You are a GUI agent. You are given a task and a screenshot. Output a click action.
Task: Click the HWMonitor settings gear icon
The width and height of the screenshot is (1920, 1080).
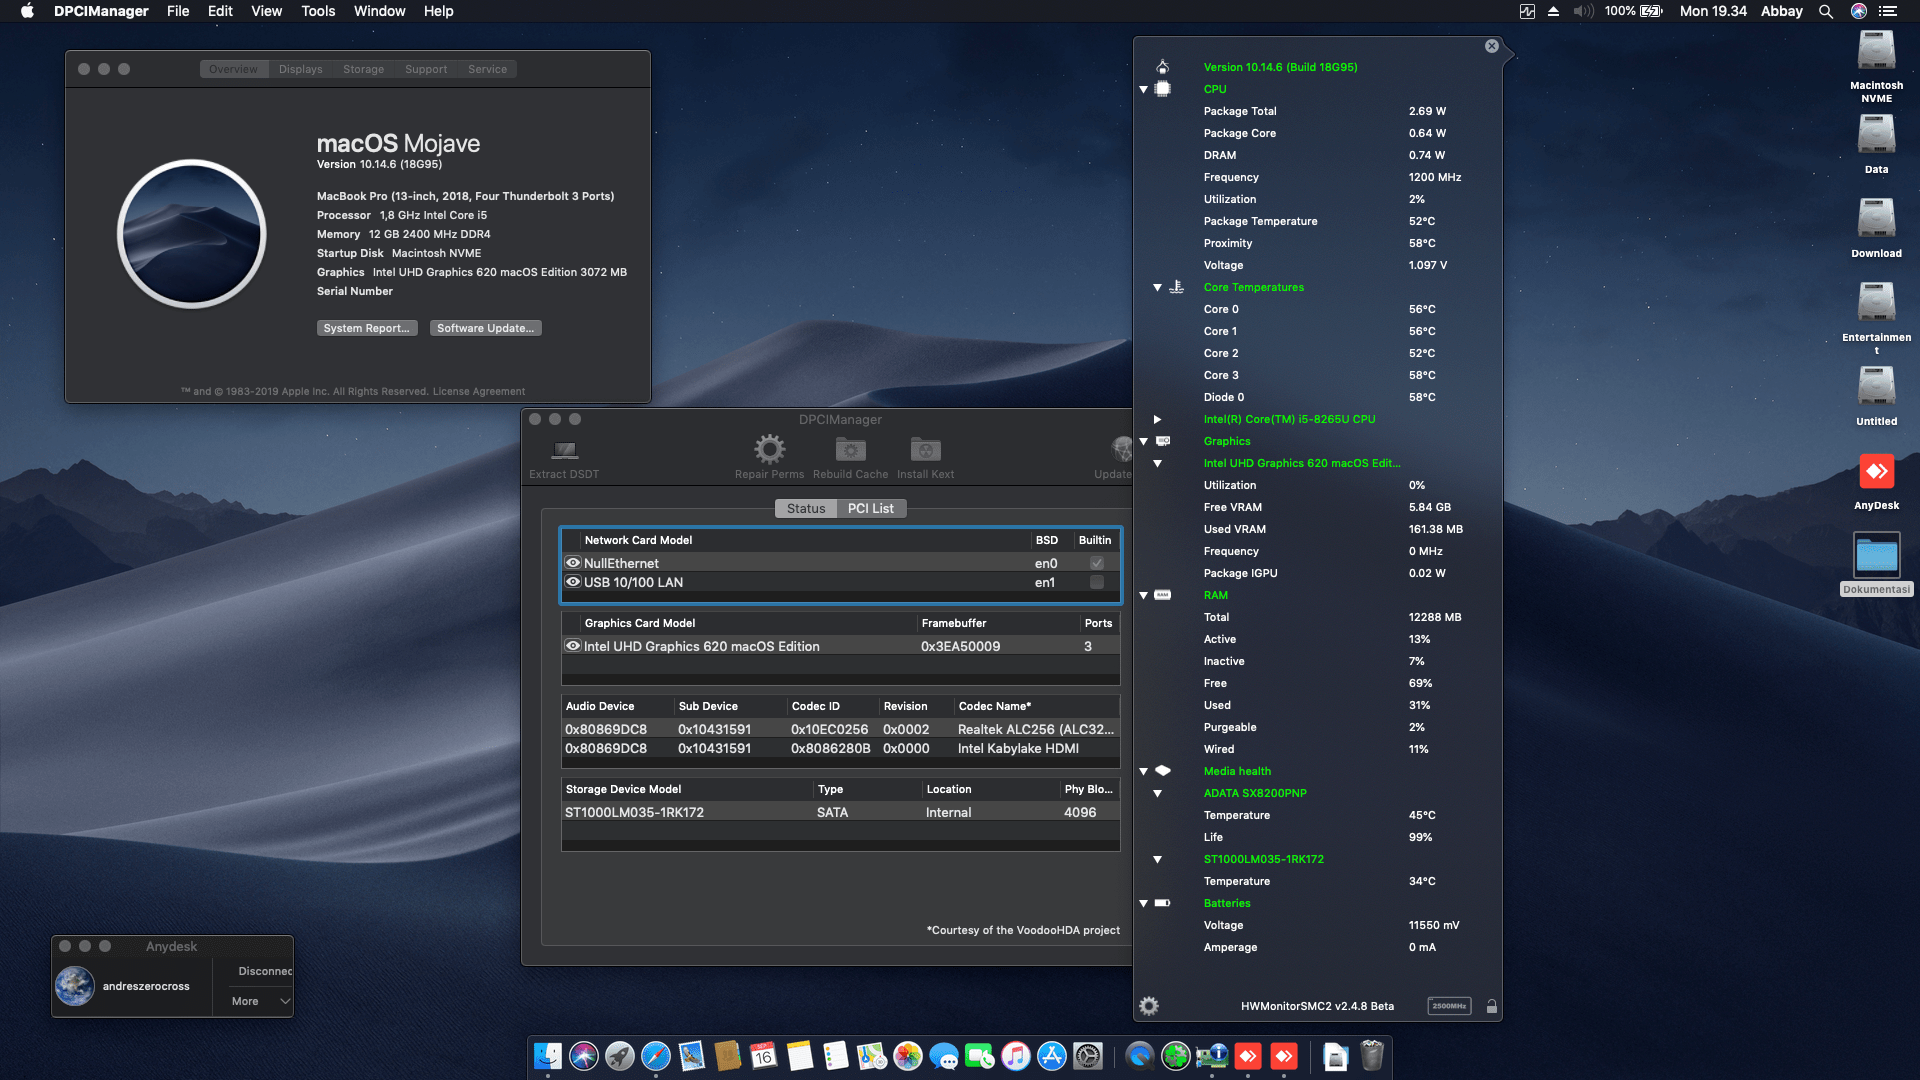pyautogui.click(x=1148, y=1006)
